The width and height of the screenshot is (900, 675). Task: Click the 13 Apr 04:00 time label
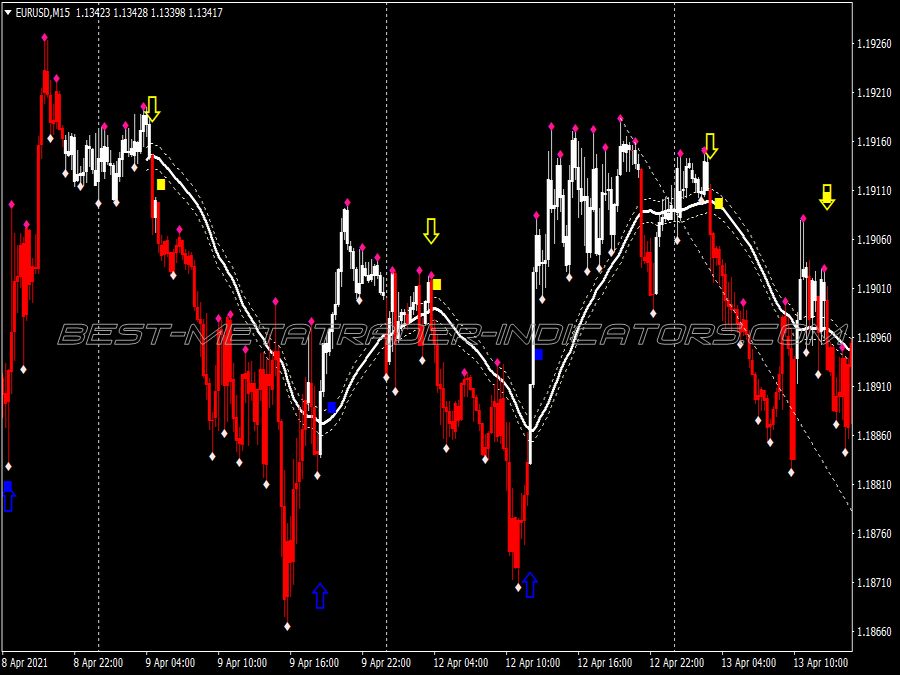point(748,663)
